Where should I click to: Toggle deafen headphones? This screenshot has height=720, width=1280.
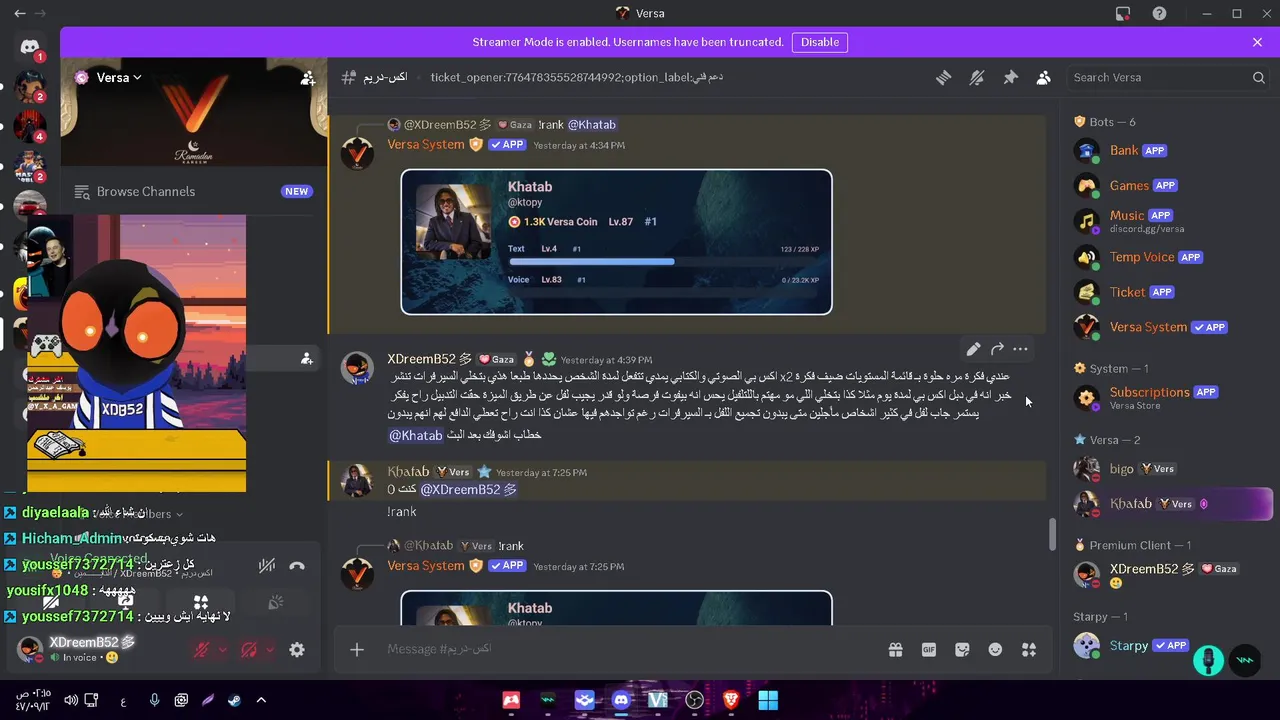[x=249, y=649]
